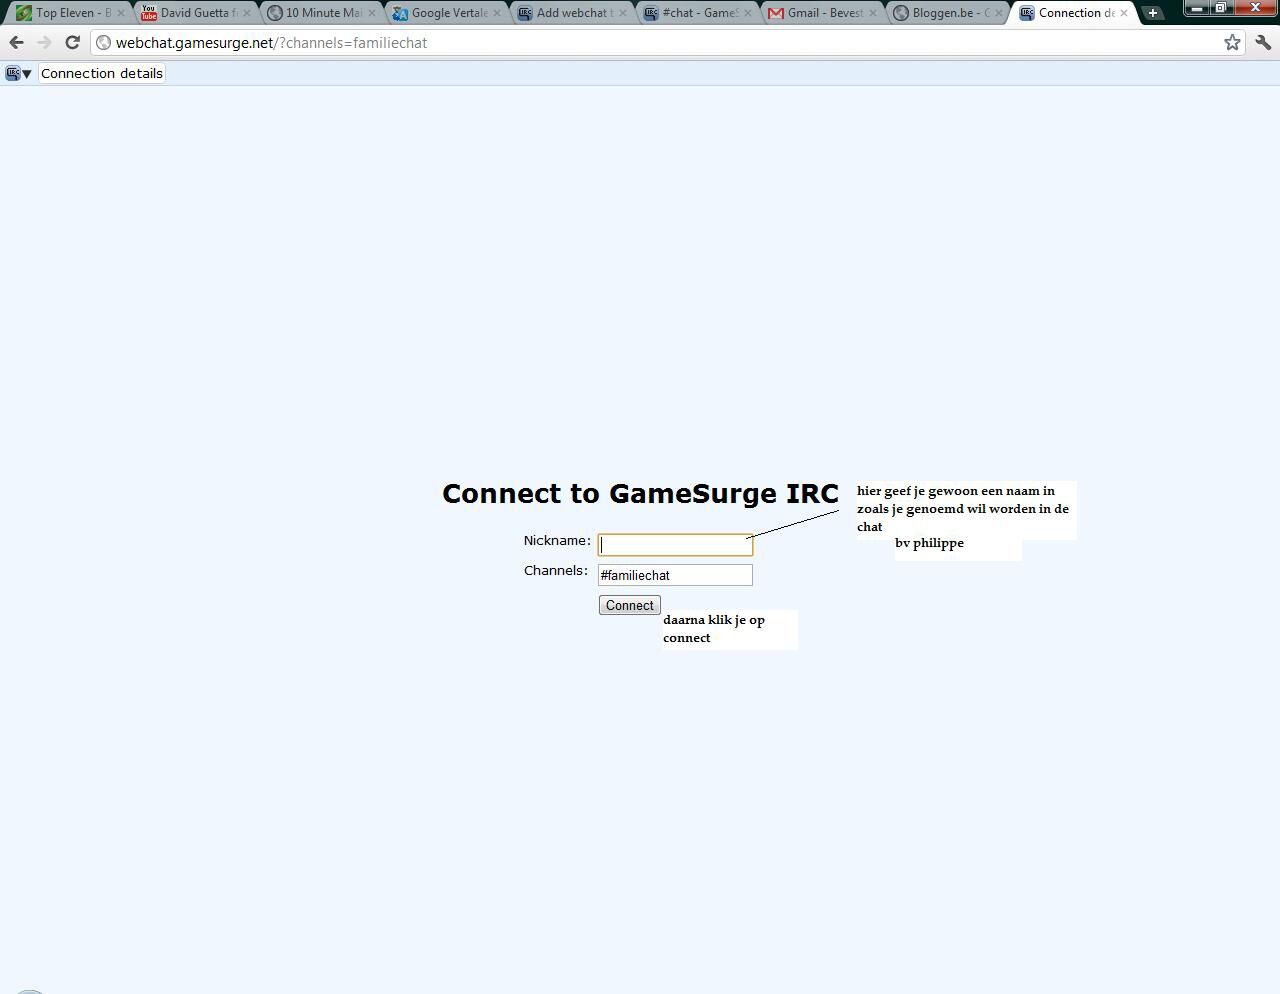Close the Google Vertalen tab
This screenshot has height=994, width=1280.
(496, 13)
